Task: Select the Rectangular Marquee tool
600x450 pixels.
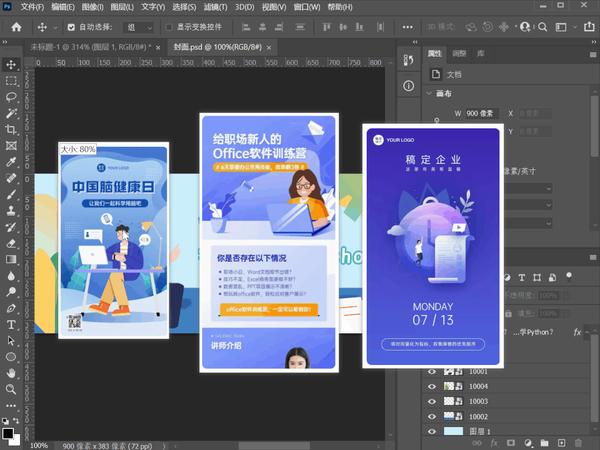Action: [x=11, y=81]
